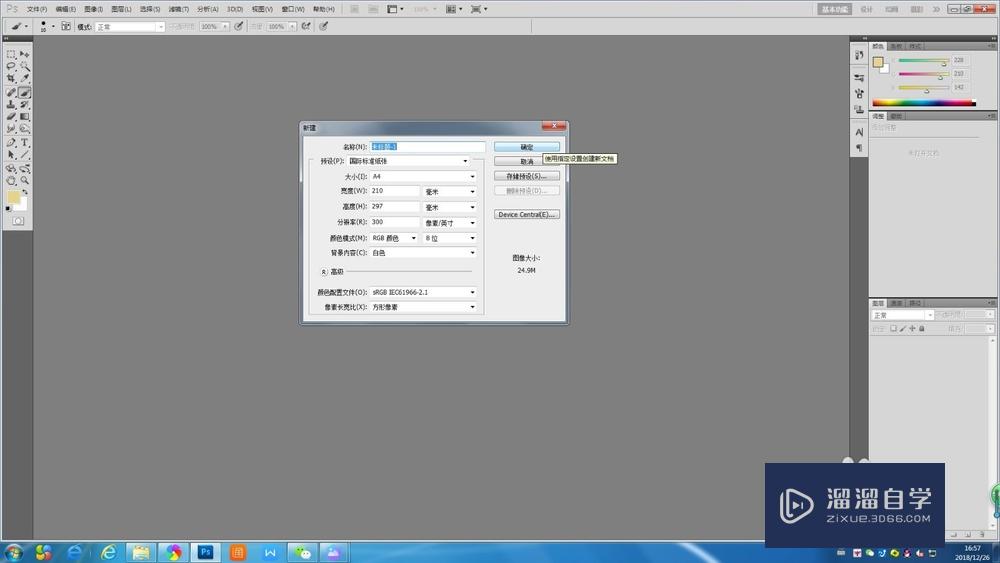Toggle airbrush mode in options bar
This screenshot has height=563, width=1000.
pos(306,26)
